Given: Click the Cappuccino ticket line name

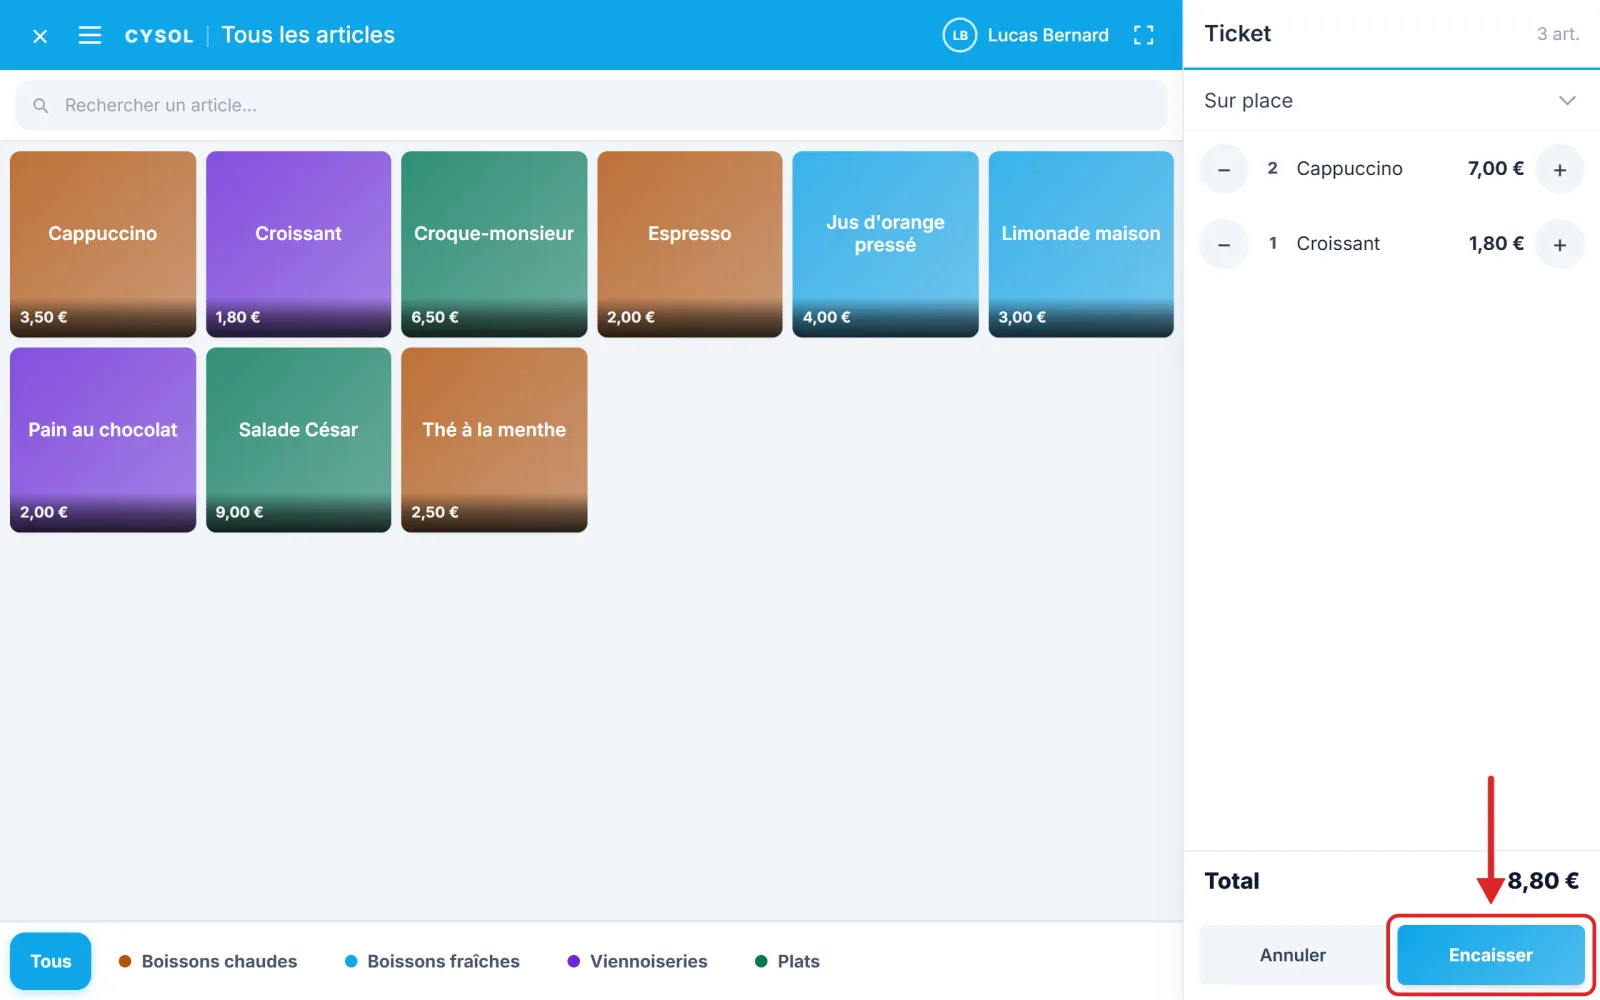Looking at the screenshot, I should pyautogui.click(x=1349, y=169).
